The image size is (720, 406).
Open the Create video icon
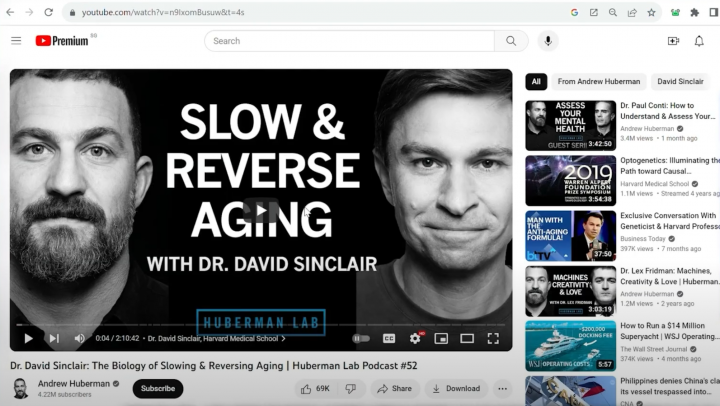click(673, 41)
